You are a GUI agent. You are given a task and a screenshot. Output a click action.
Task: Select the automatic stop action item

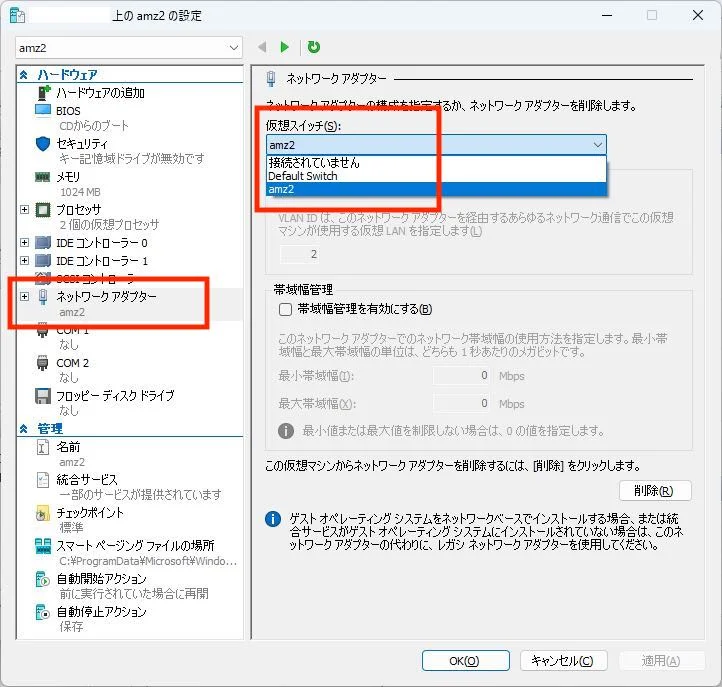tap(101, 612)
